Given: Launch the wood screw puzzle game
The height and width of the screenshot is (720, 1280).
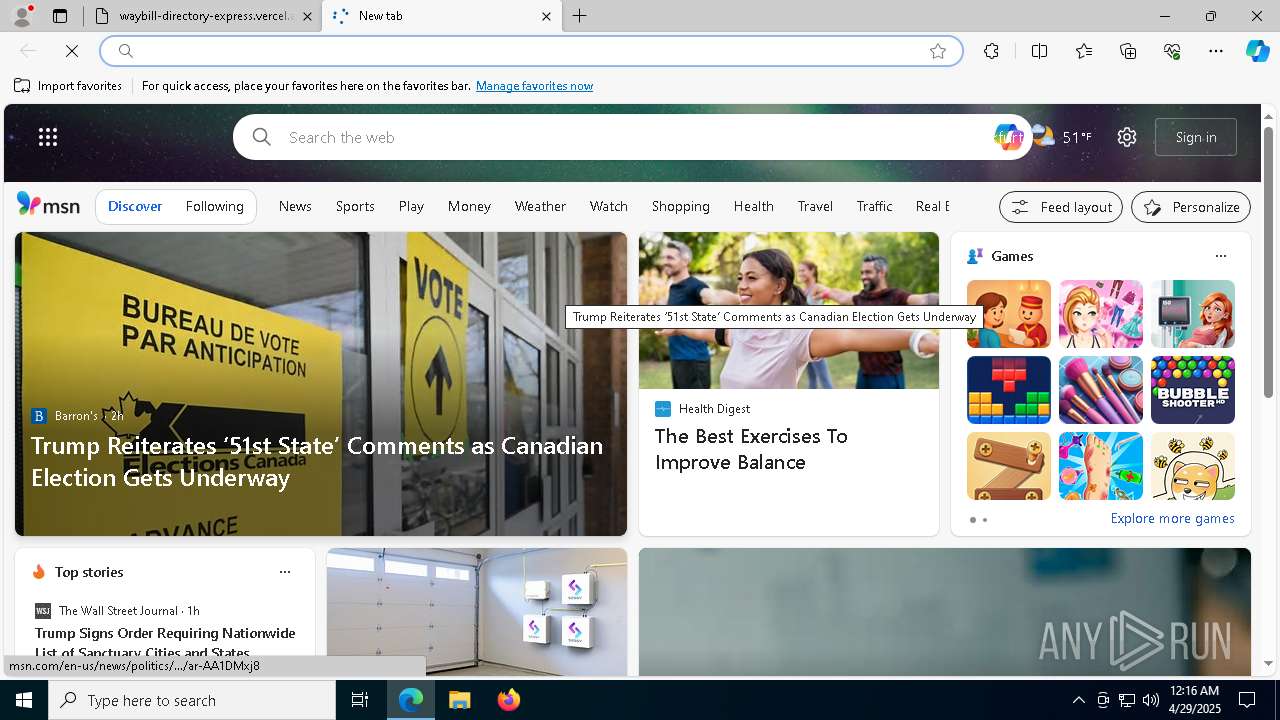Looking at the screenshot, I should tap(1009, 466).
